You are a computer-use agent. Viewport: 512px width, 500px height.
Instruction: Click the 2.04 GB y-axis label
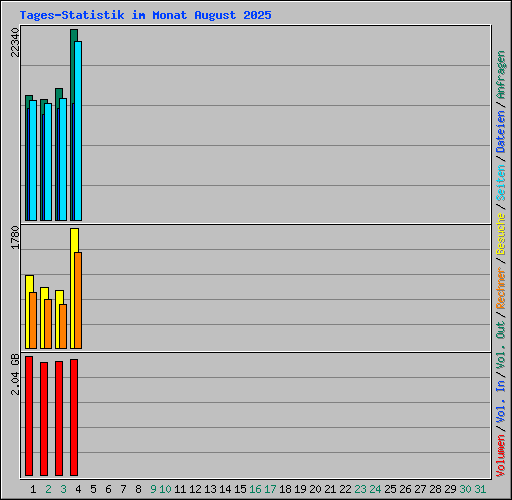15,375
